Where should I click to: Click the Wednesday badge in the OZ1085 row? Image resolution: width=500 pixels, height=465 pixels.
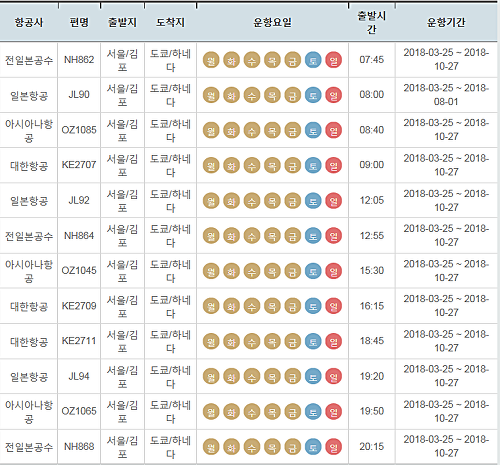click(x=252, y=130)
